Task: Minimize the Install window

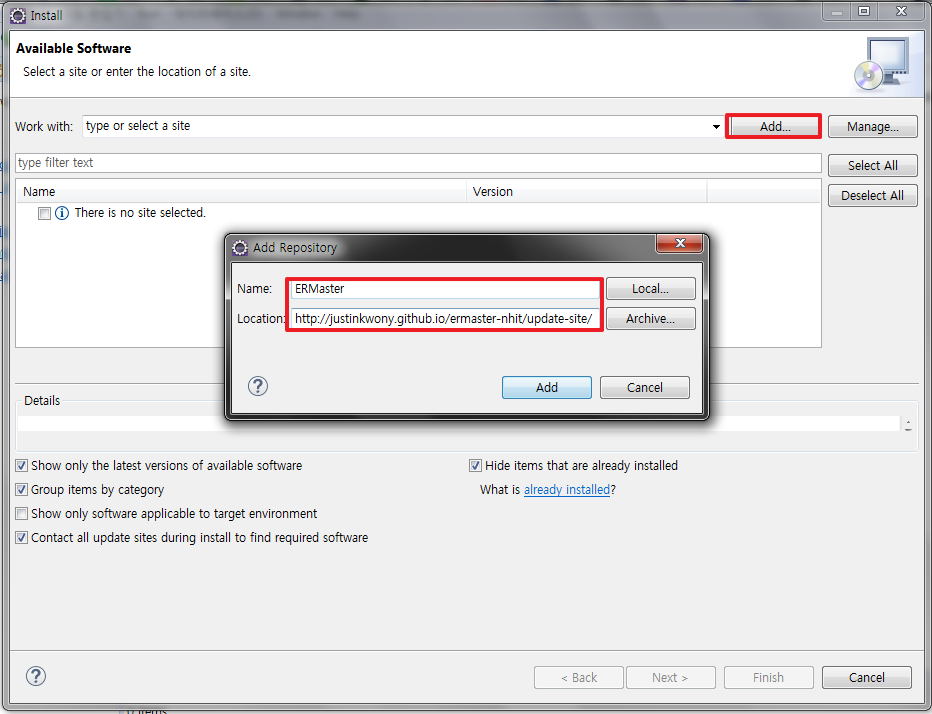Action: (x=837, y=11)
